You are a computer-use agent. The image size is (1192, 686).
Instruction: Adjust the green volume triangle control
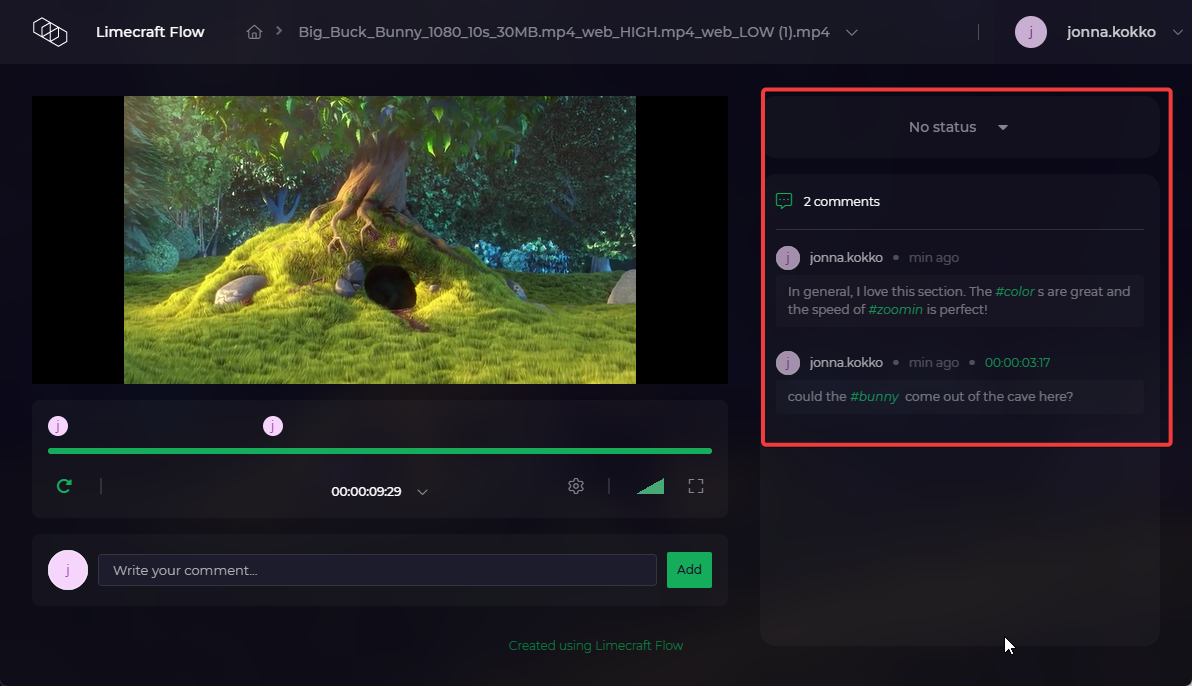pyautogui.click(x=651, y=486)
